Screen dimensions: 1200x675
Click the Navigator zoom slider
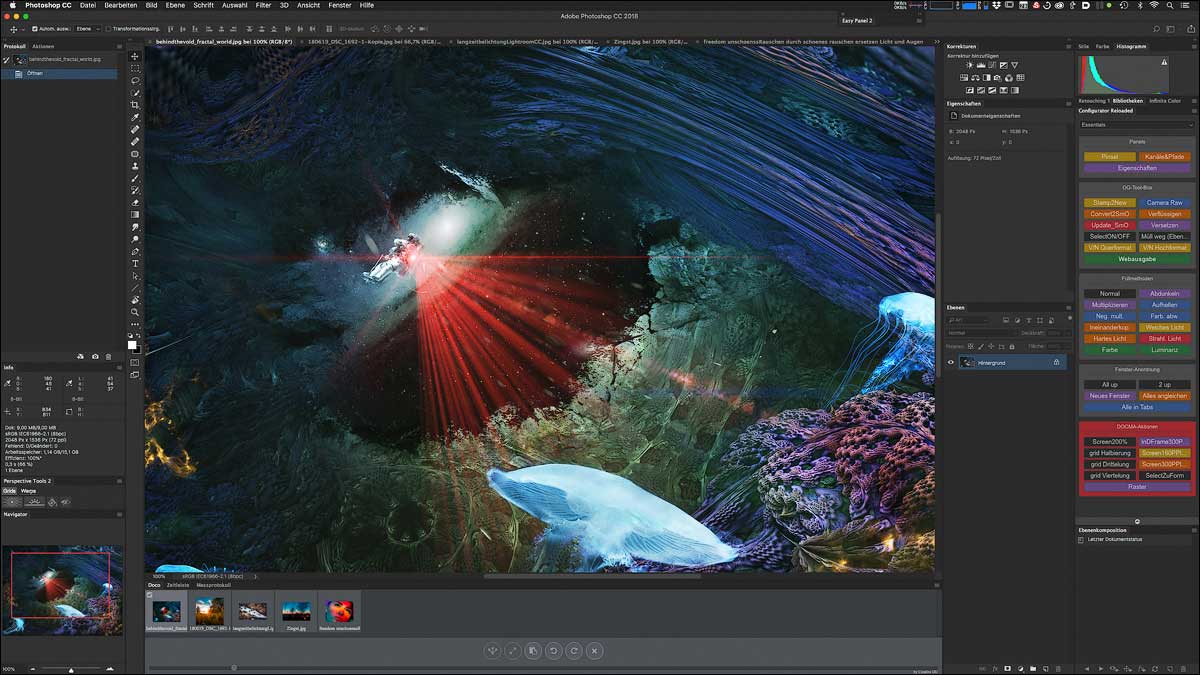point(70,668)
